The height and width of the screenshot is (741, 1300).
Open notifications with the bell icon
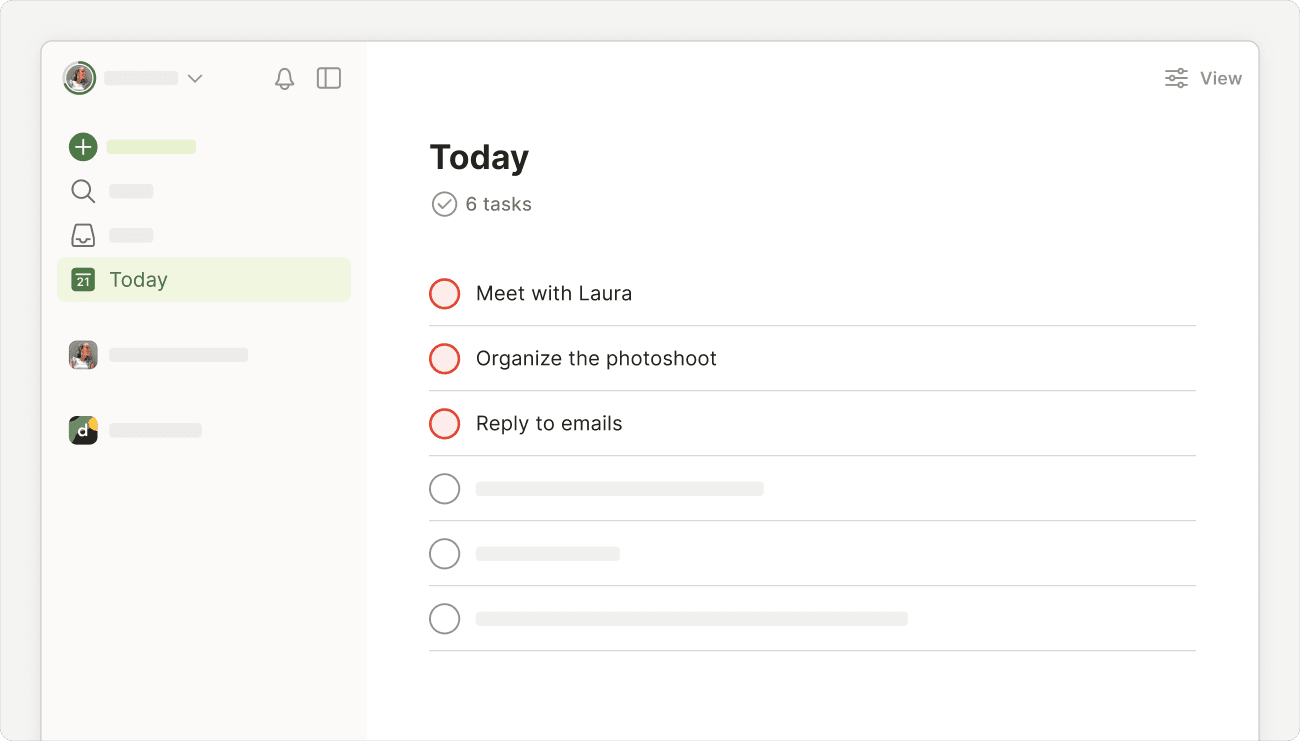pos(284,78)
